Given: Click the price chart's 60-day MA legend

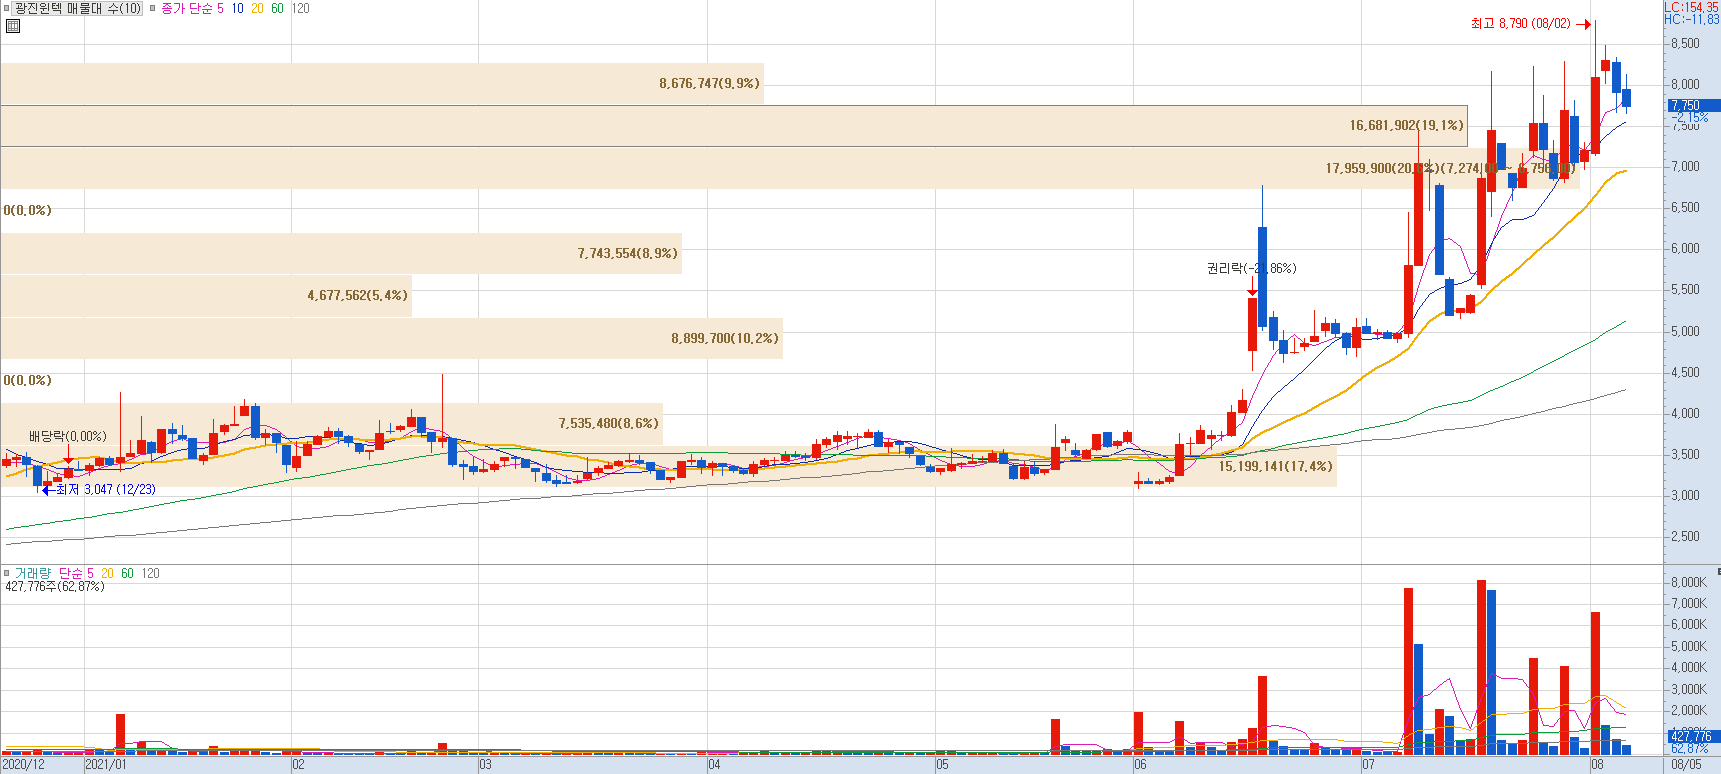Looking at the screenshot, I should click(277, 8).
